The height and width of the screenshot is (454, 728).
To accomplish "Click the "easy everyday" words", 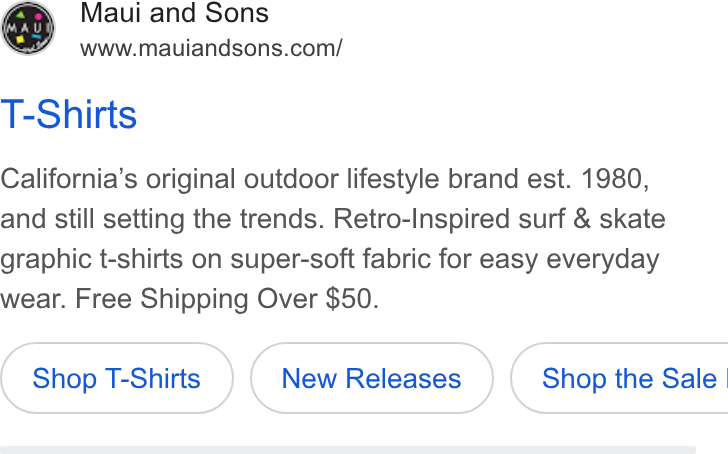I will (569, 259).
